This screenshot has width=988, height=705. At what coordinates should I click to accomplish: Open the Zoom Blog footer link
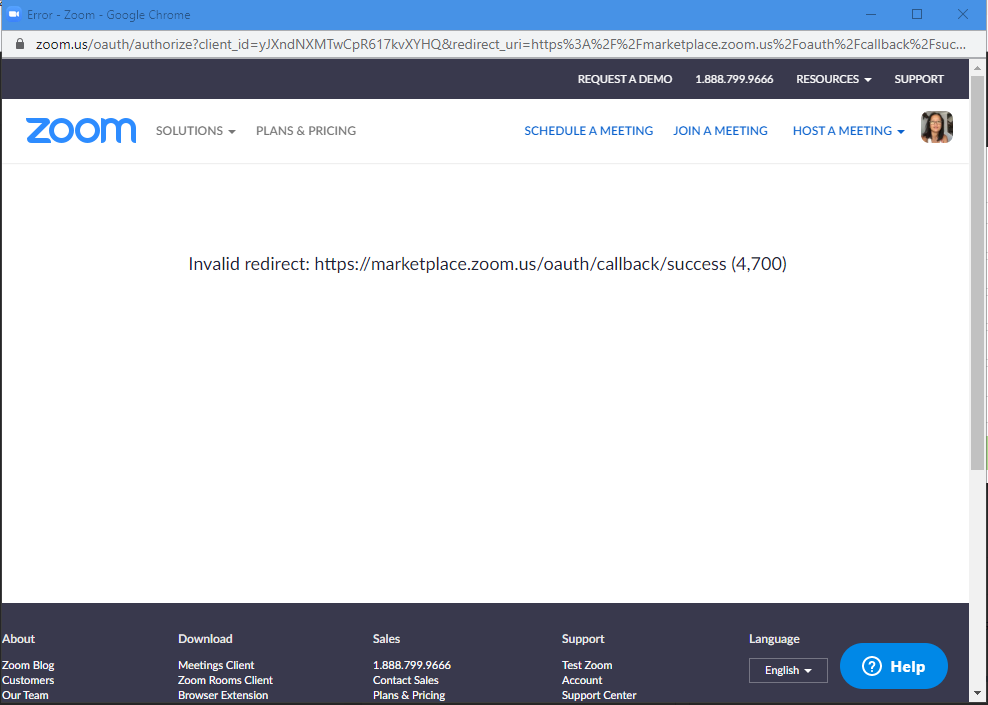tap(28, 665)
